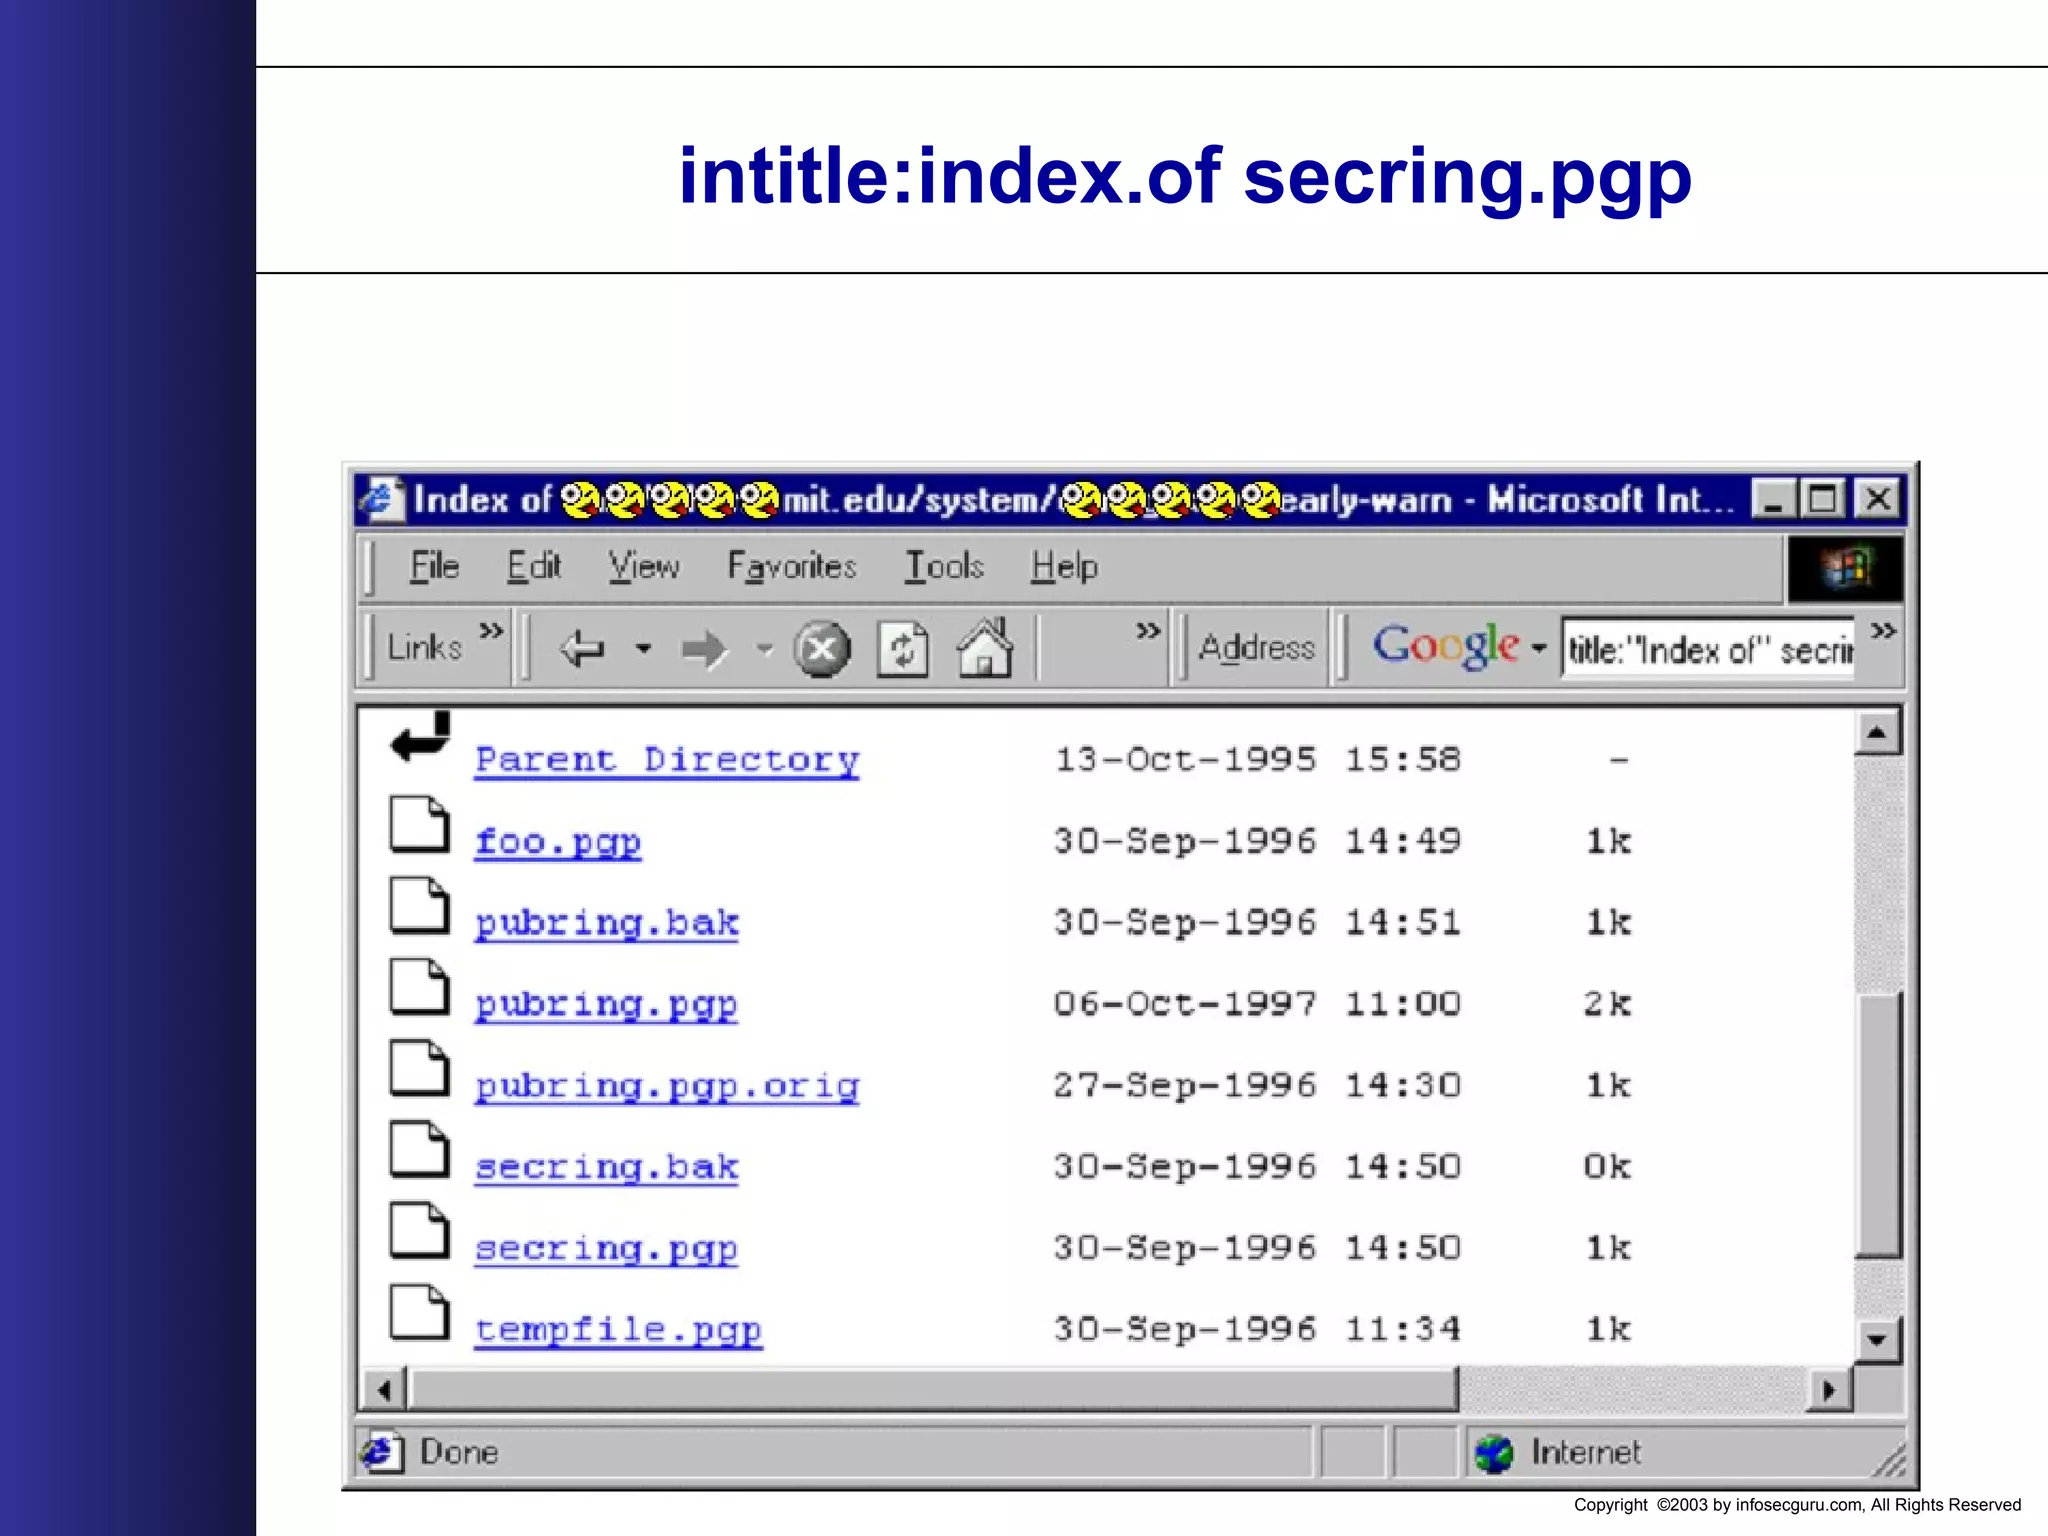This screenshot has height=1536, width=2048.
Task: Click the Parent Directory back-arrow icon
Action: click(x=420, y=737)
